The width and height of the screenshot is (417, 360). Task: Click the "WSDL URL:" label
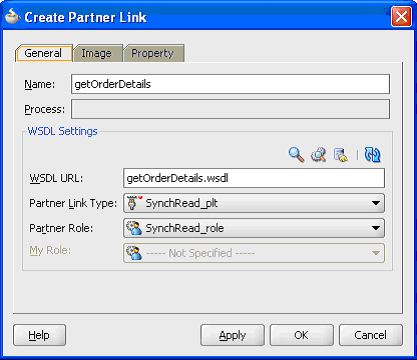[x=56, y=178]
